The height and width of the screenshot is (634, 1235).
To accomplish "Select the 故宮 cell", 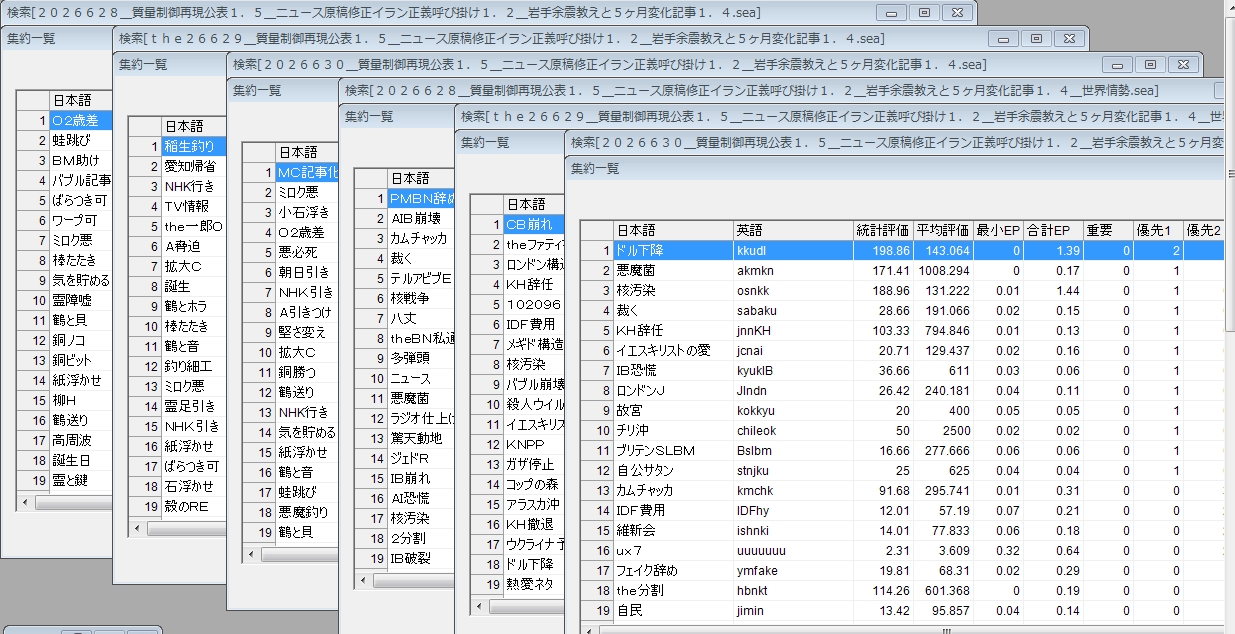I will (x=673, y=411).
